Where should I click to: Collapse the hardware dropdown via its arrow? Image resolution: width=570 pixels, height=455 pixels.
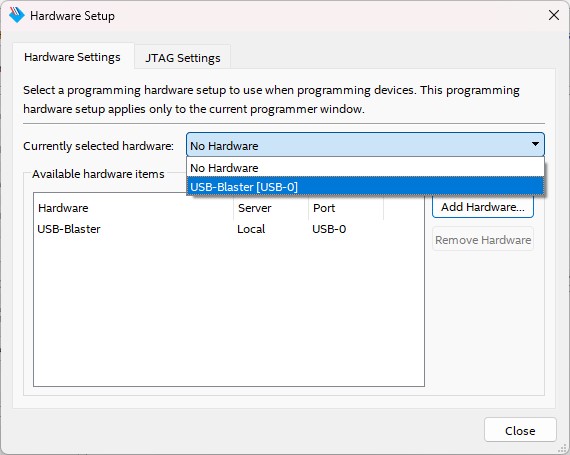535,144
